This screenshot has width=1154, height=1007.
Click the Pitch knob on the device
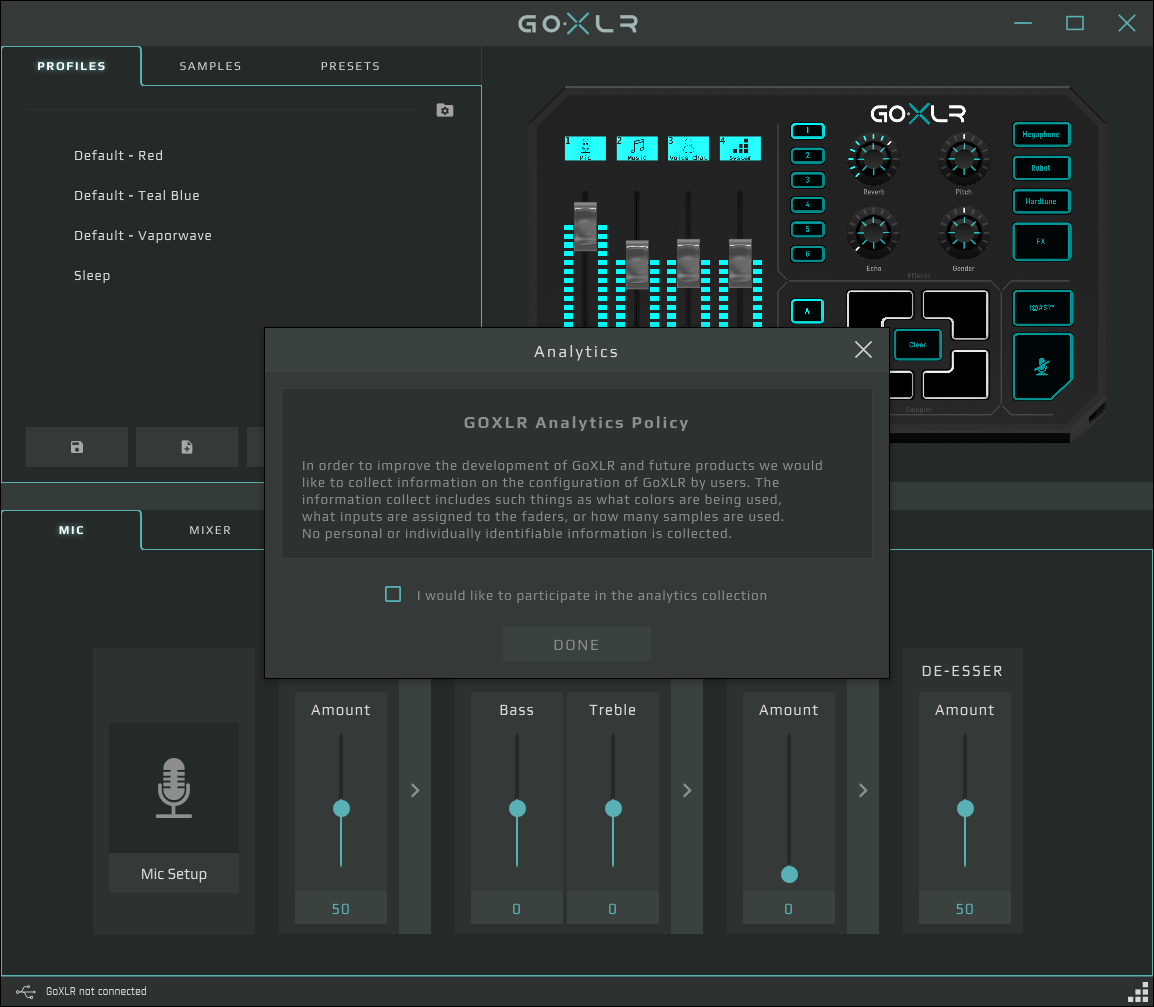pos(963,158)
